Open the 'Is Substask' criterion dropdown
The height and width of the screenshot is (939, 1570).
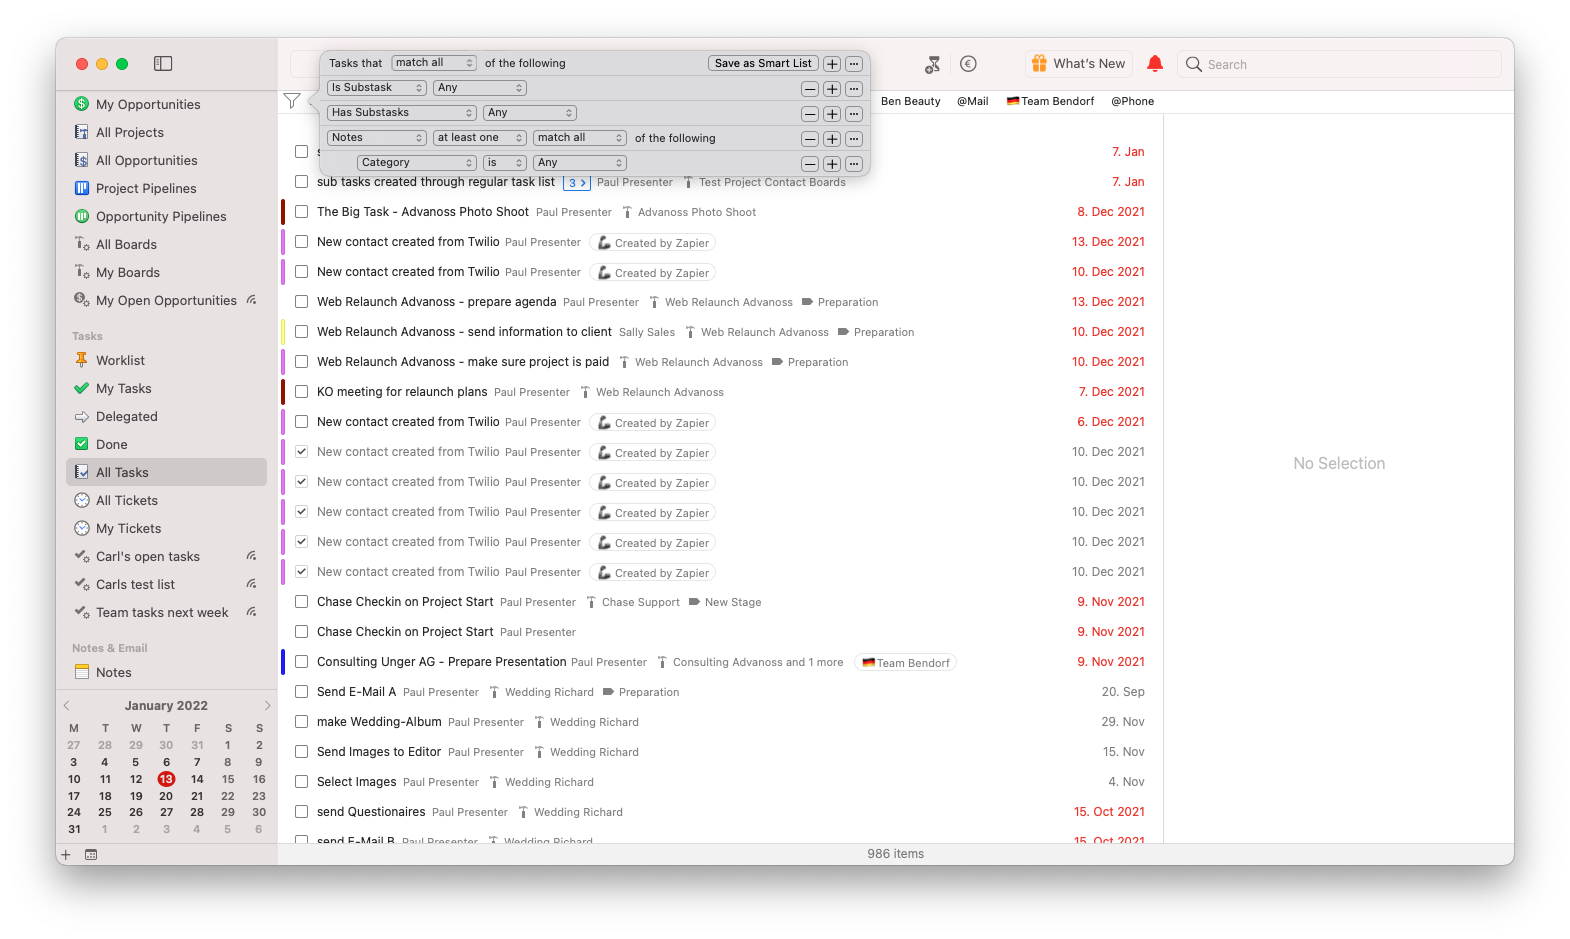click(x=377, y=88)
